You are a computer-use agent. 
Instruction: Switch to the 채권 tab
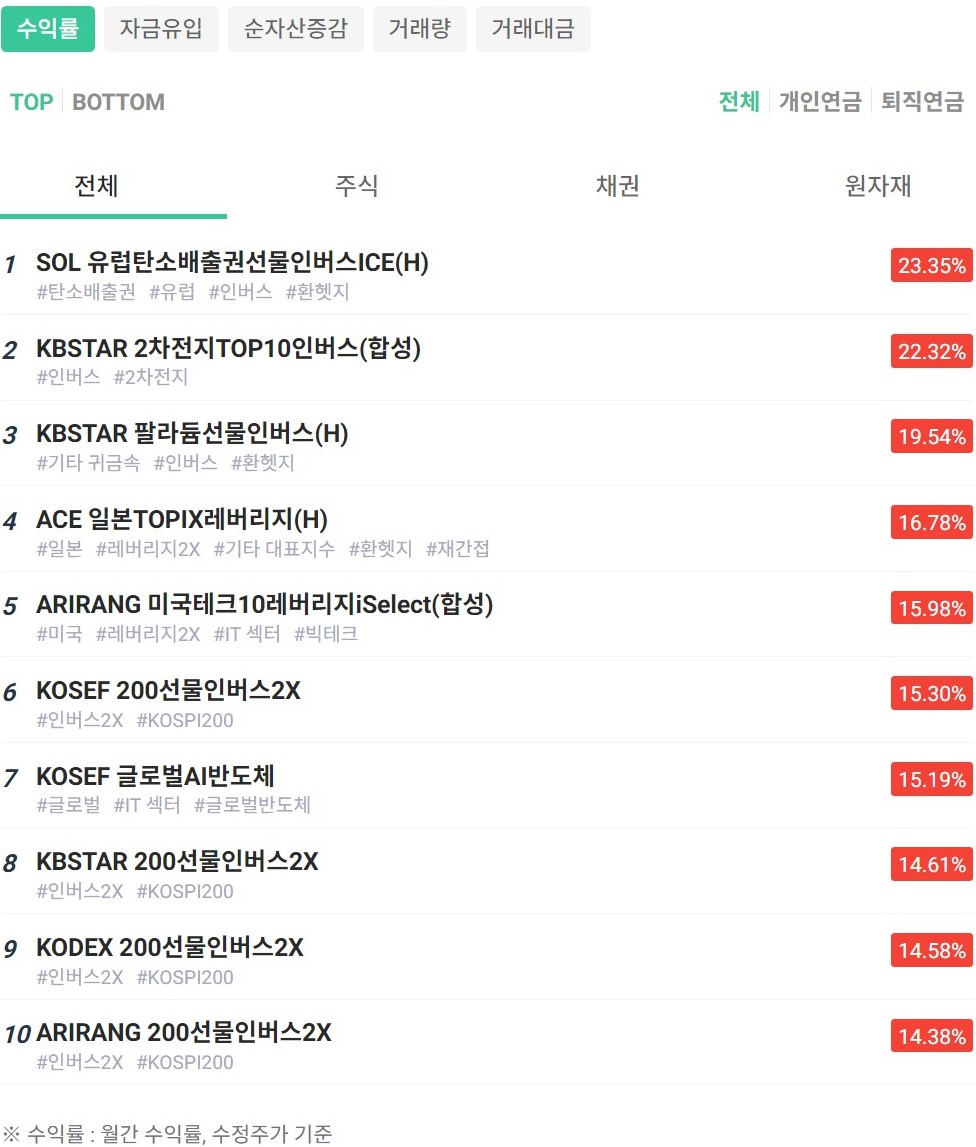click(x=617, y=186)
